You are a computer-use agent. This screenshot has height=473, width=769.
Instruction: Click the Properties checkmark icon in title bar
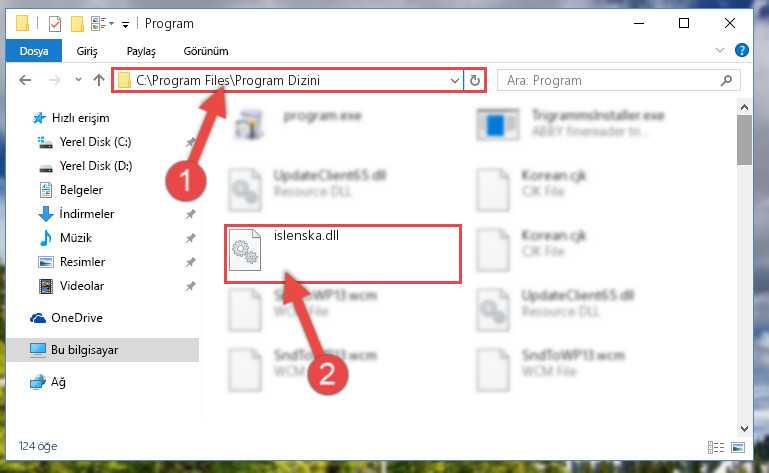click(x=55, y=24)
